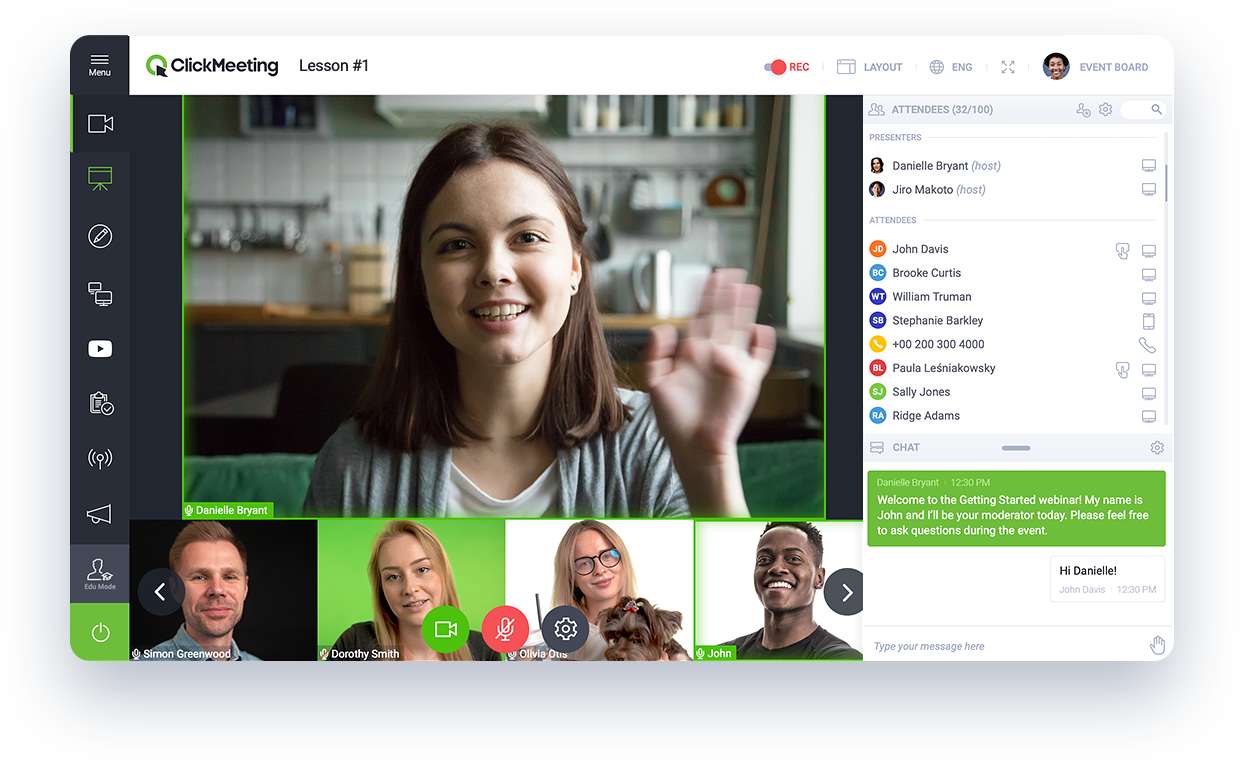Open the surveys clipboard icon
The image size is (1240, 762).
(100, 404)
